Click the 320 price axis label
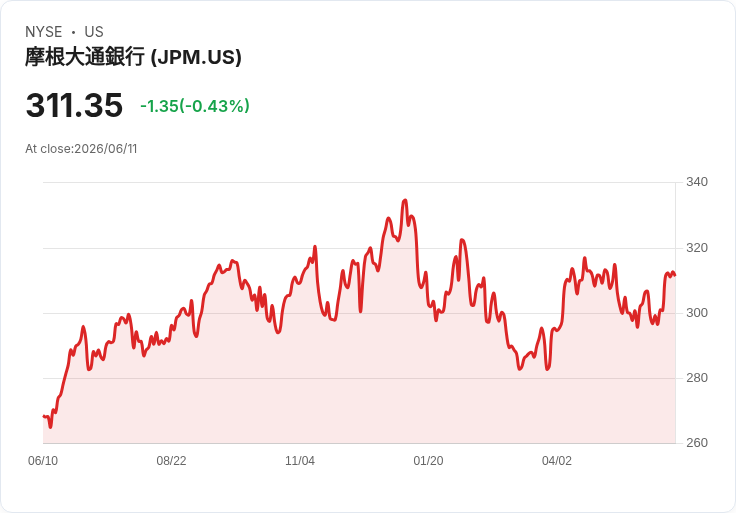This screenshot has width=736, height=513. coord(697,247)
